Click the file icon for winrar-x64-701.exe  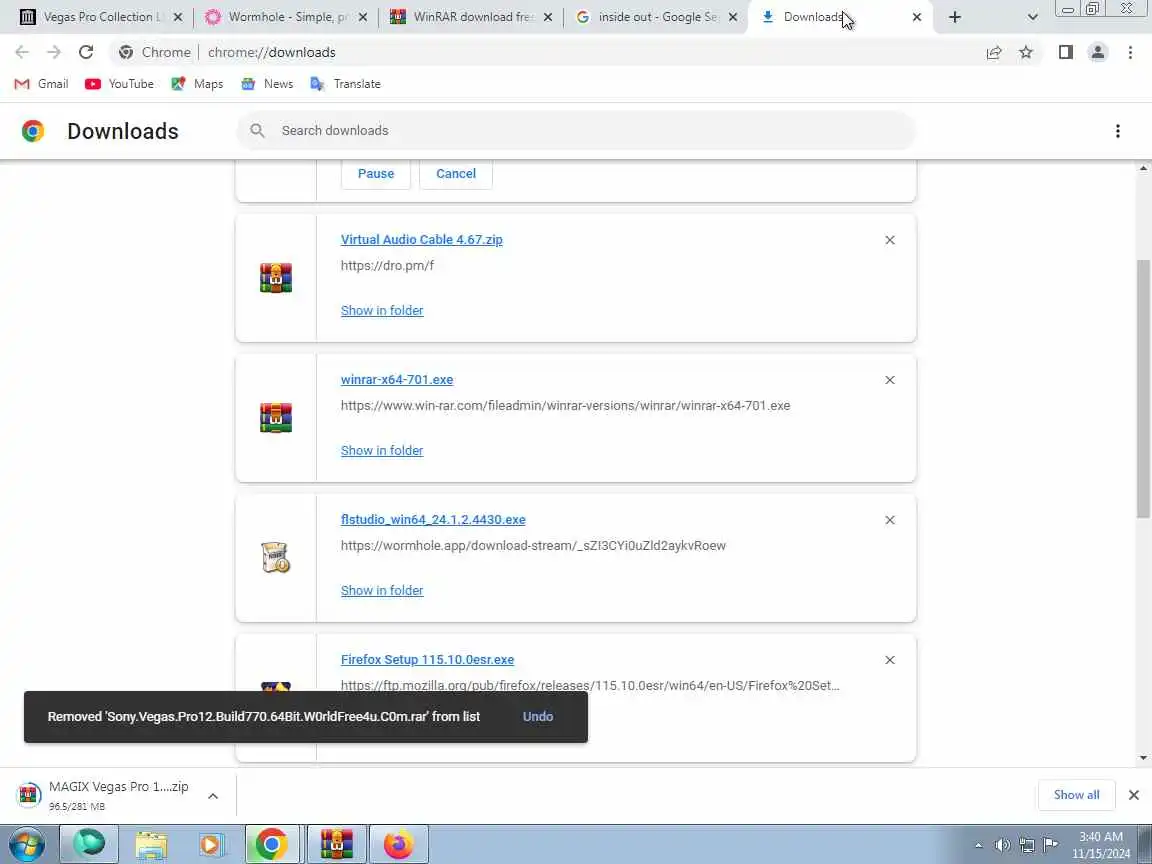pos(276,417)
